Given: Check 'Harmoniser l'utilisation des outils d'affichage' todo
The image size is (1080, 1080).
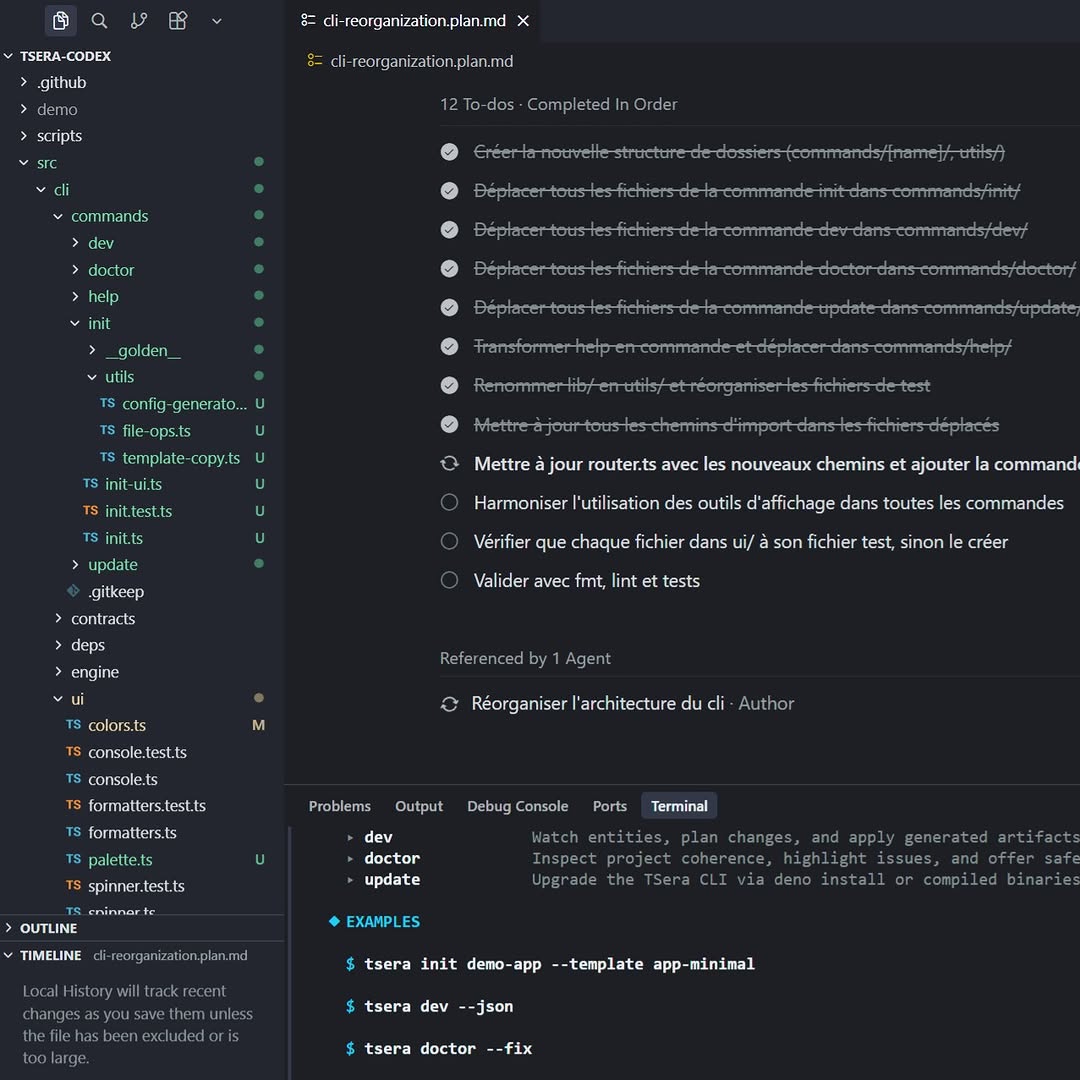Looking at the screenshot, I should (449, 503).
